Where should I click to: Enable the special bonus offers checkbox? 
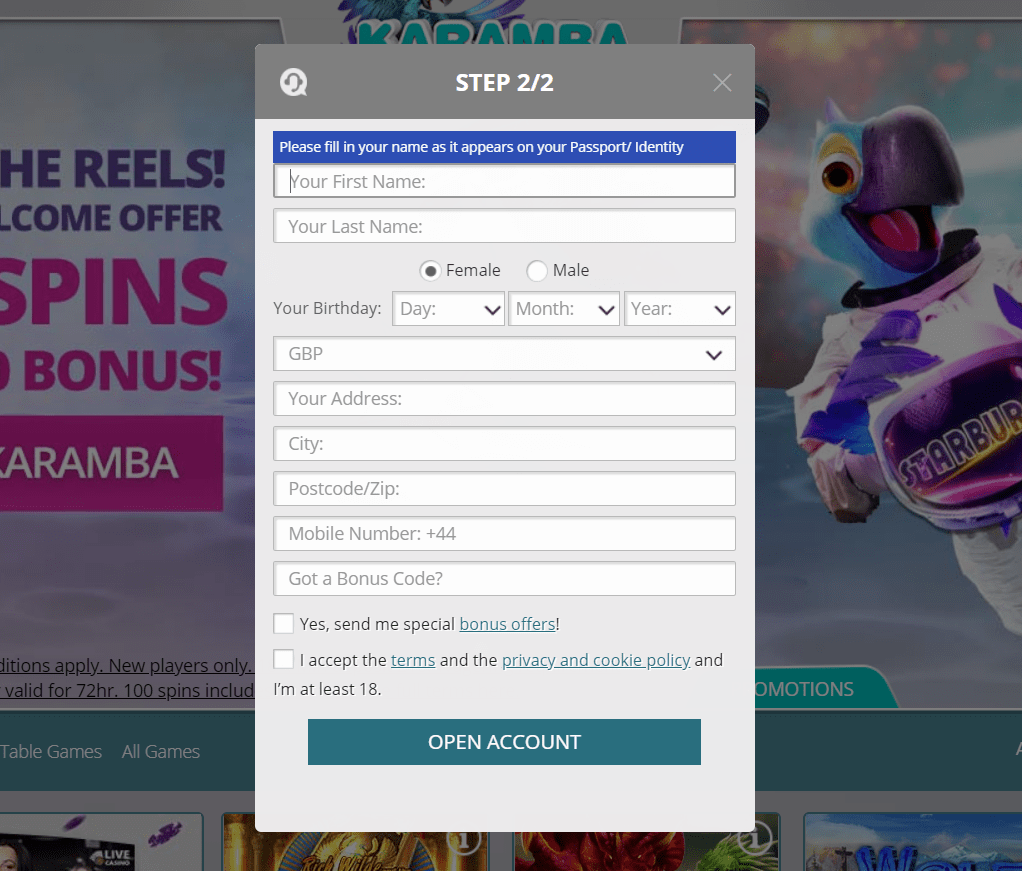click(284, 624)
